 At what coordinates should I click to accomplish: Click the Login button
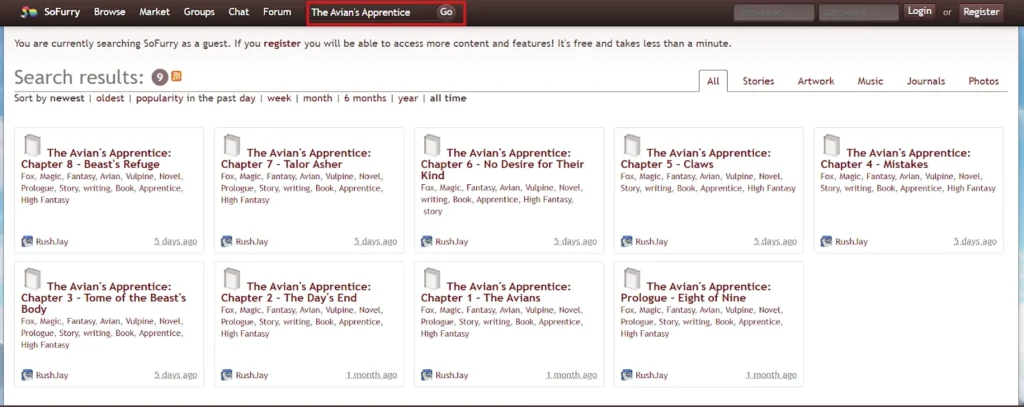click(x=919, y=11)
